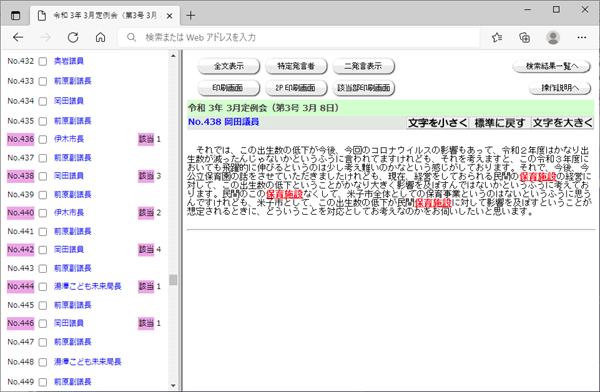Open 伊木市長 speech at No.440

coord(68,212)
